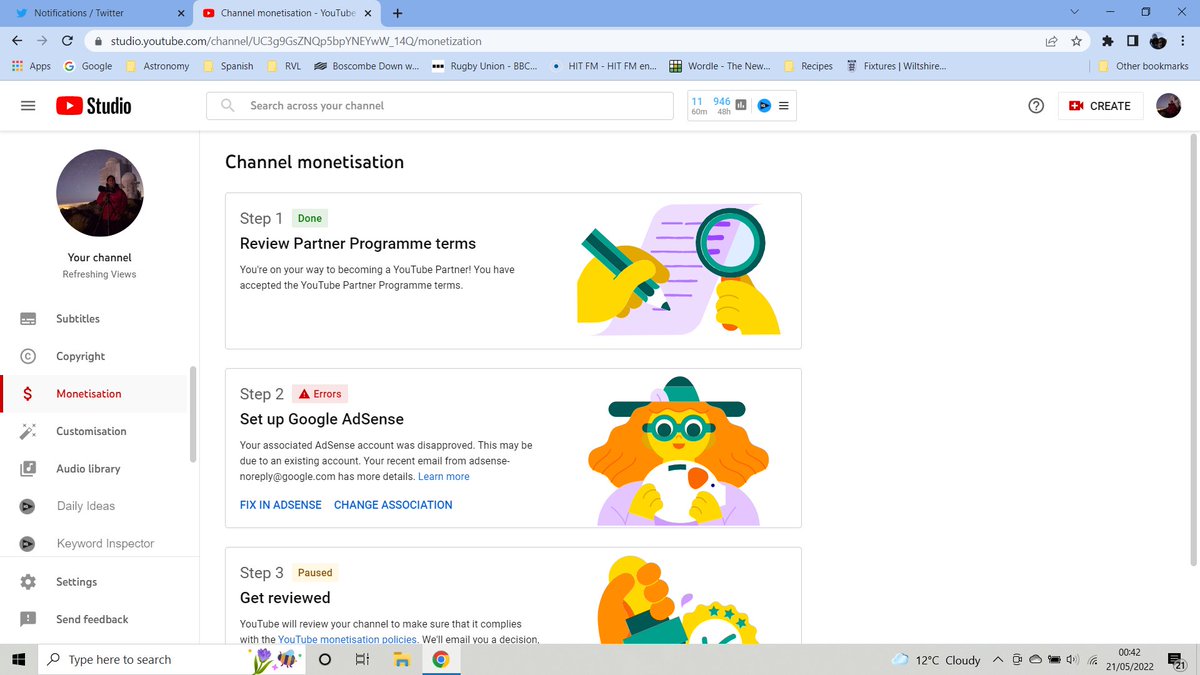Click the 946 views in 48h stat
Viewport: 1200px width, 675px height.
(722, 105)
